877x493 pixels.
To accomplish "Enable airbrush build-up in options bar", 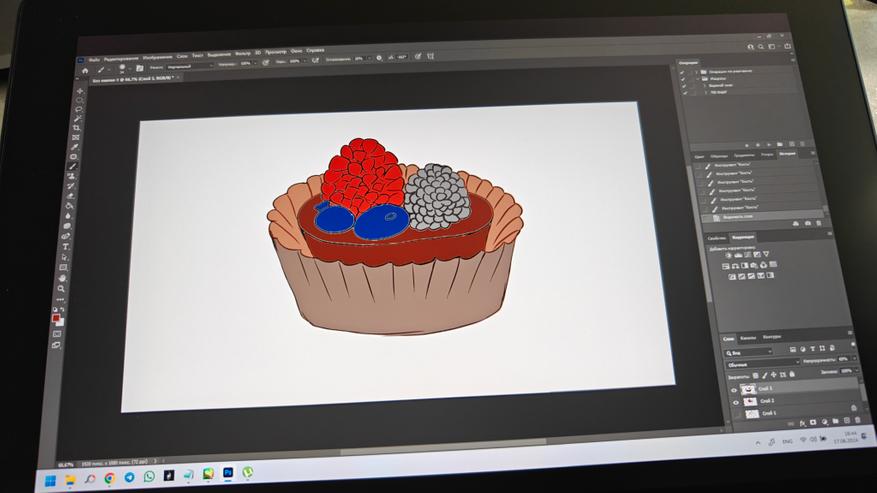I will point(315,60).
